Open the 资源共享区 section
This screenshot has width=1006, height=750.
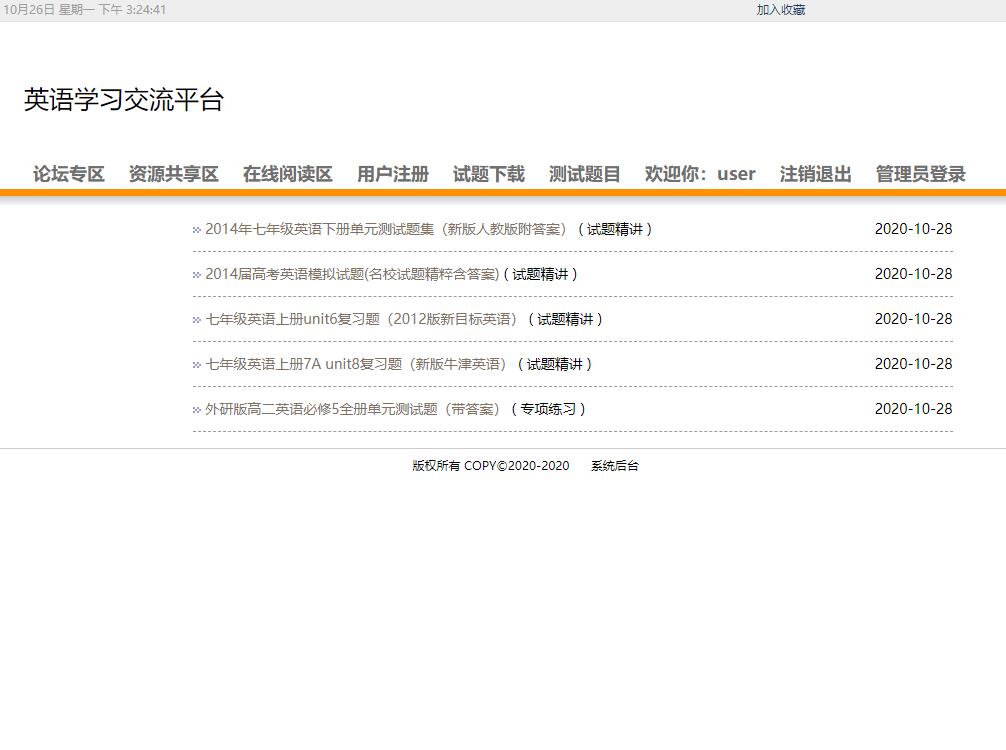174,173
